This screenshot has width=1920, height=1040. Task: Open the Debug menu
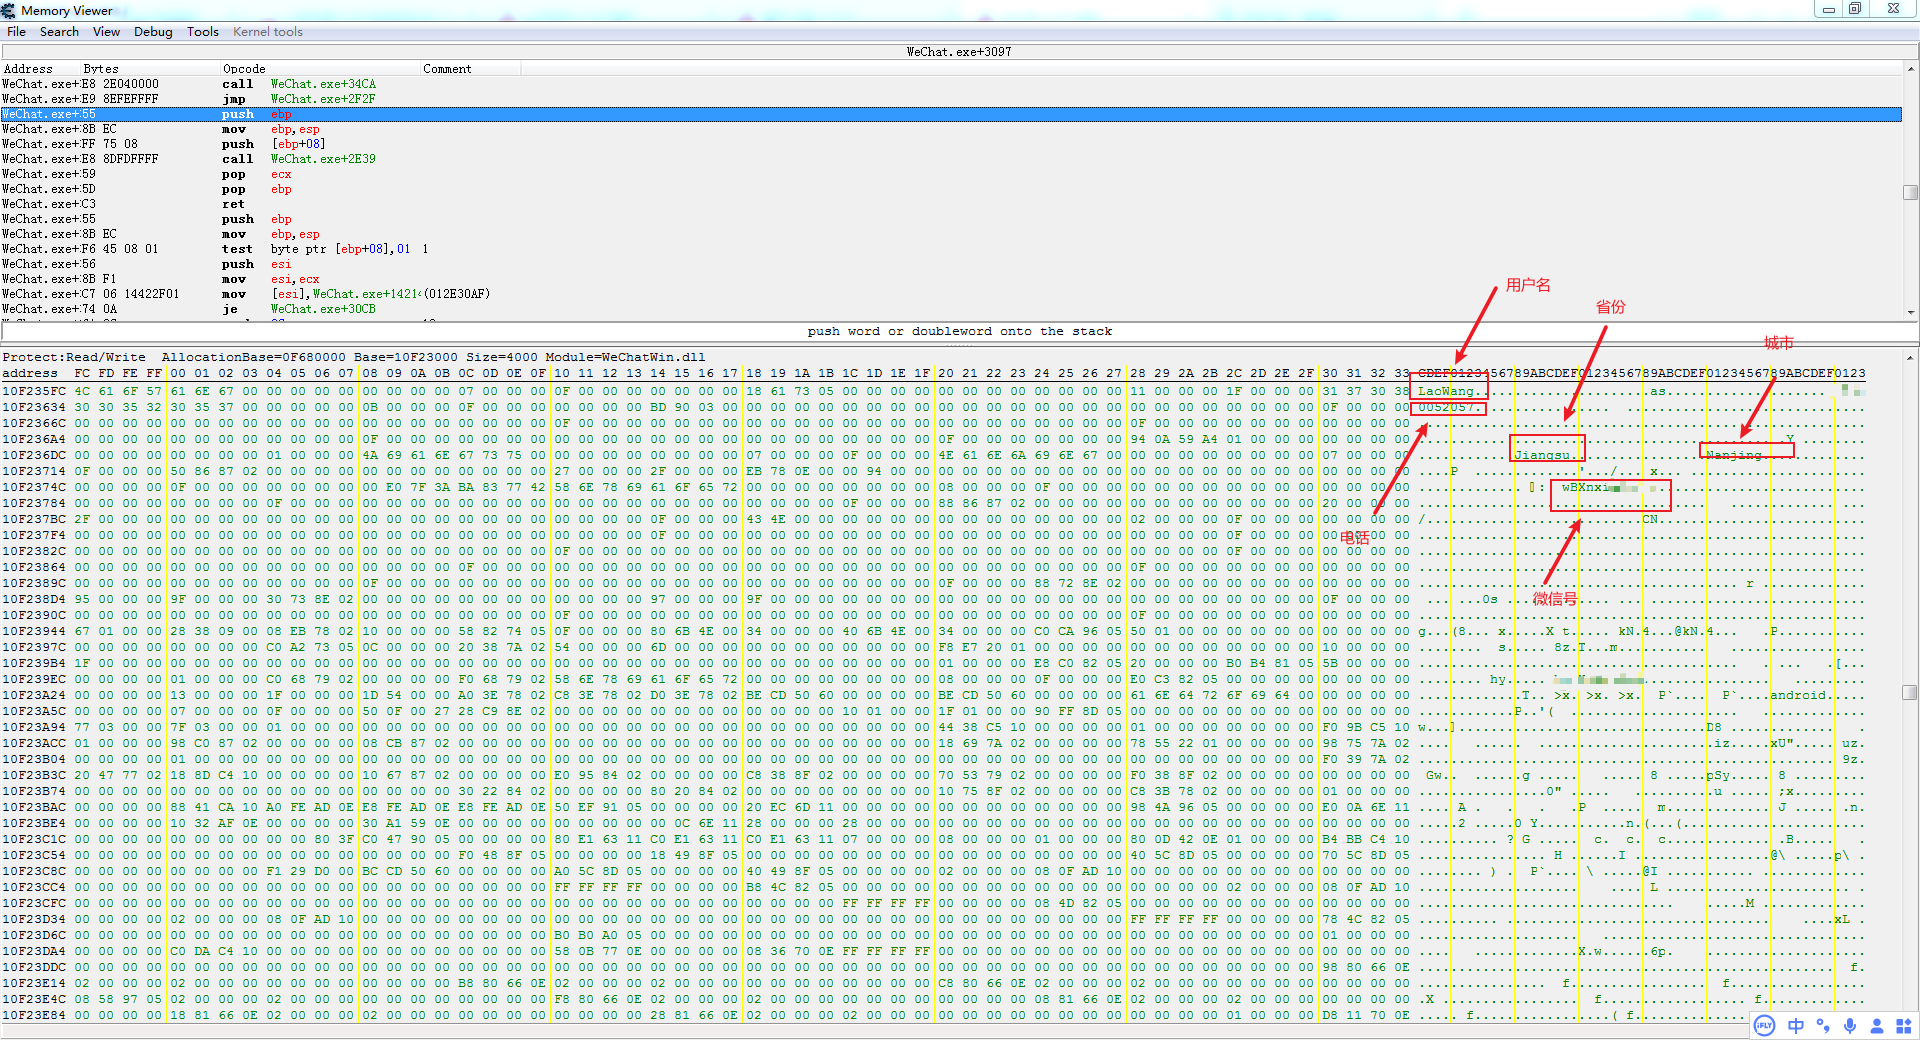(x=153, y=32)
